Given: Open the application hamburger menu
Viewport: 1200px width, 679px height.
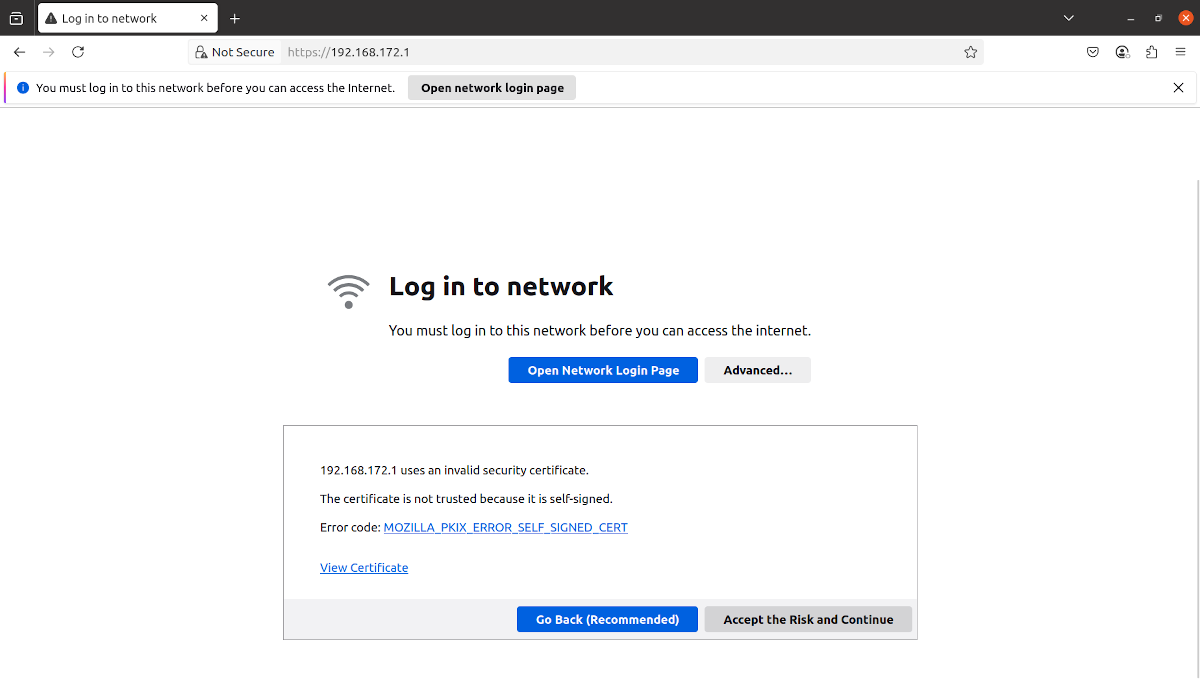Looking at the screenshot, I should (x=1181, y=52).
